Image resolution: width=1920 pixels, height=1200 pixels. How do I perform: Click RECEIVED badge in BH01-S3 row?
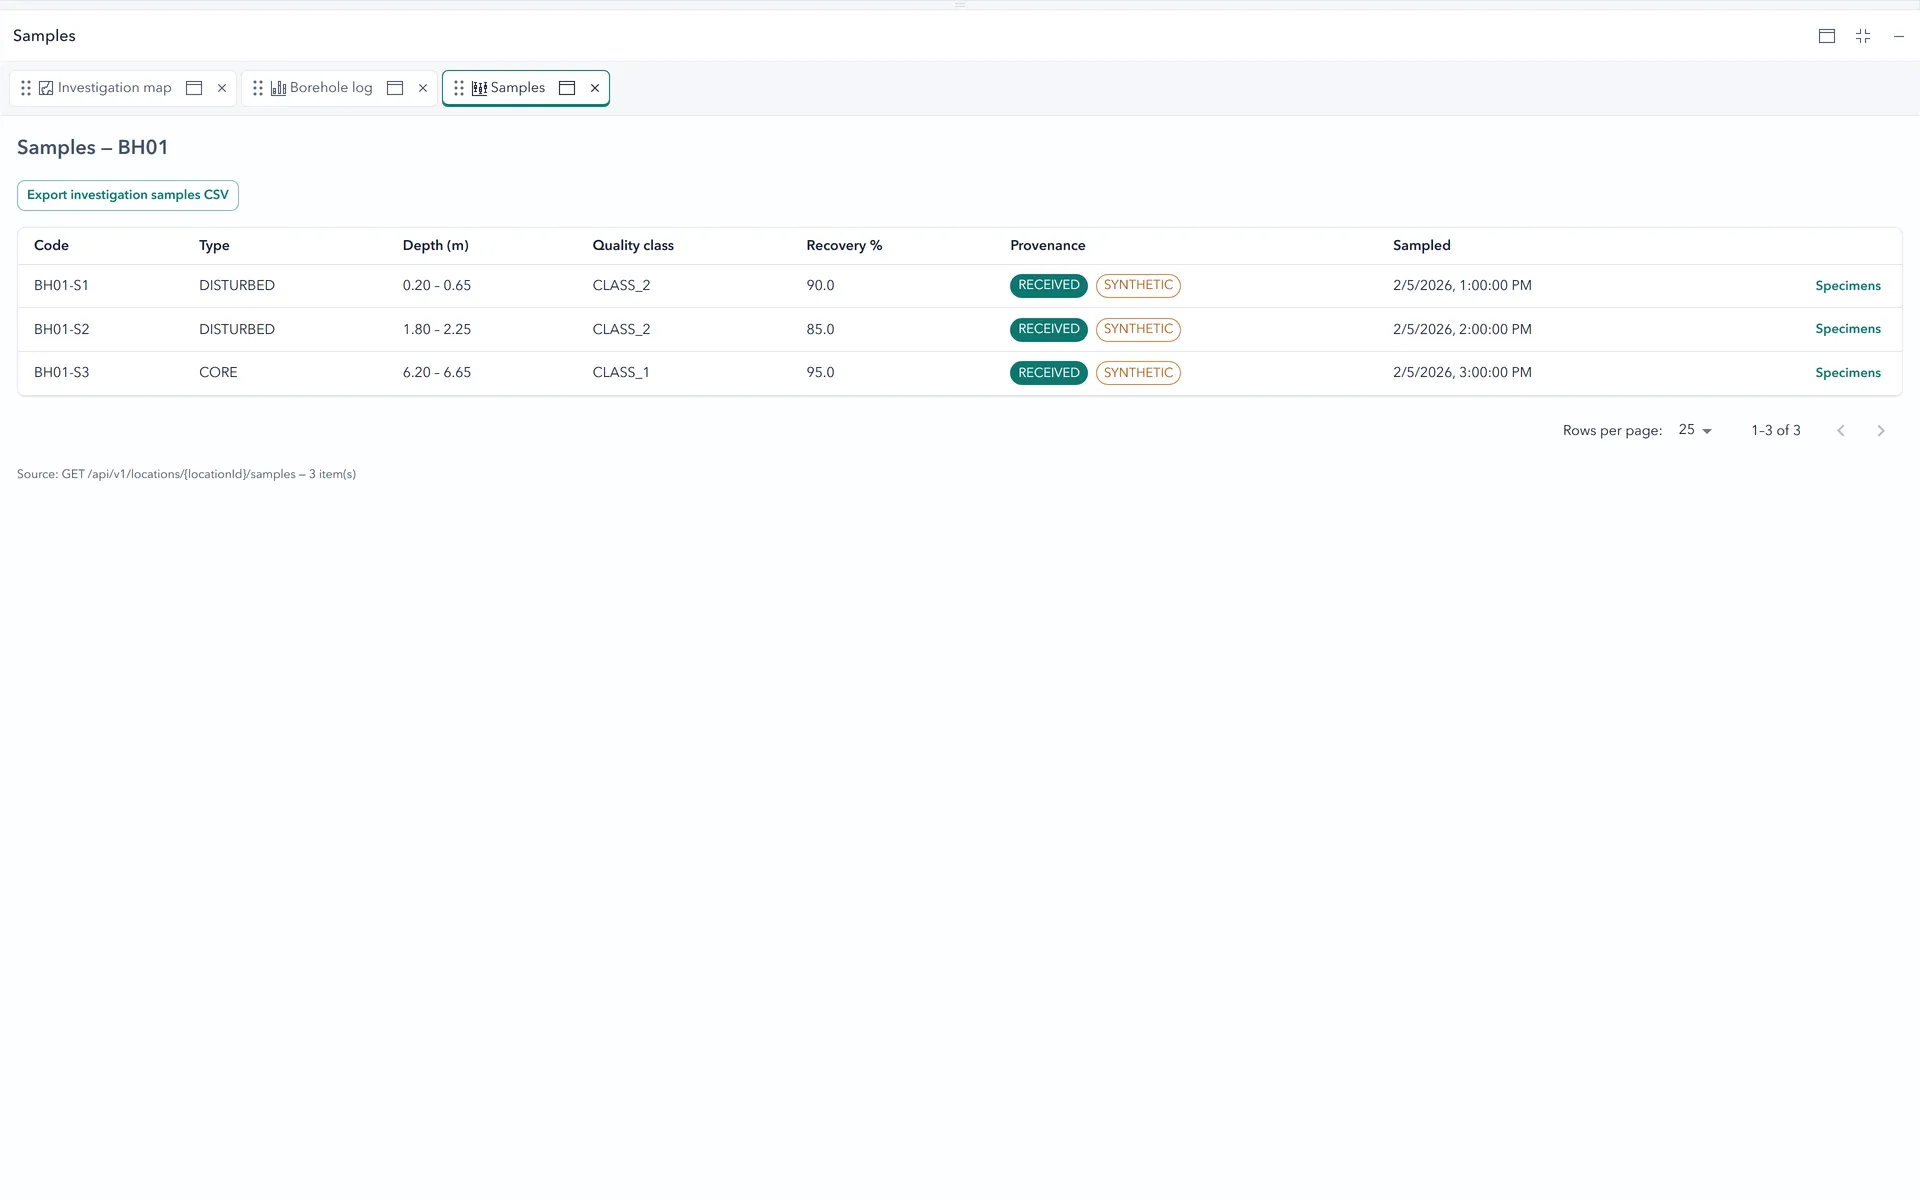1049,373
